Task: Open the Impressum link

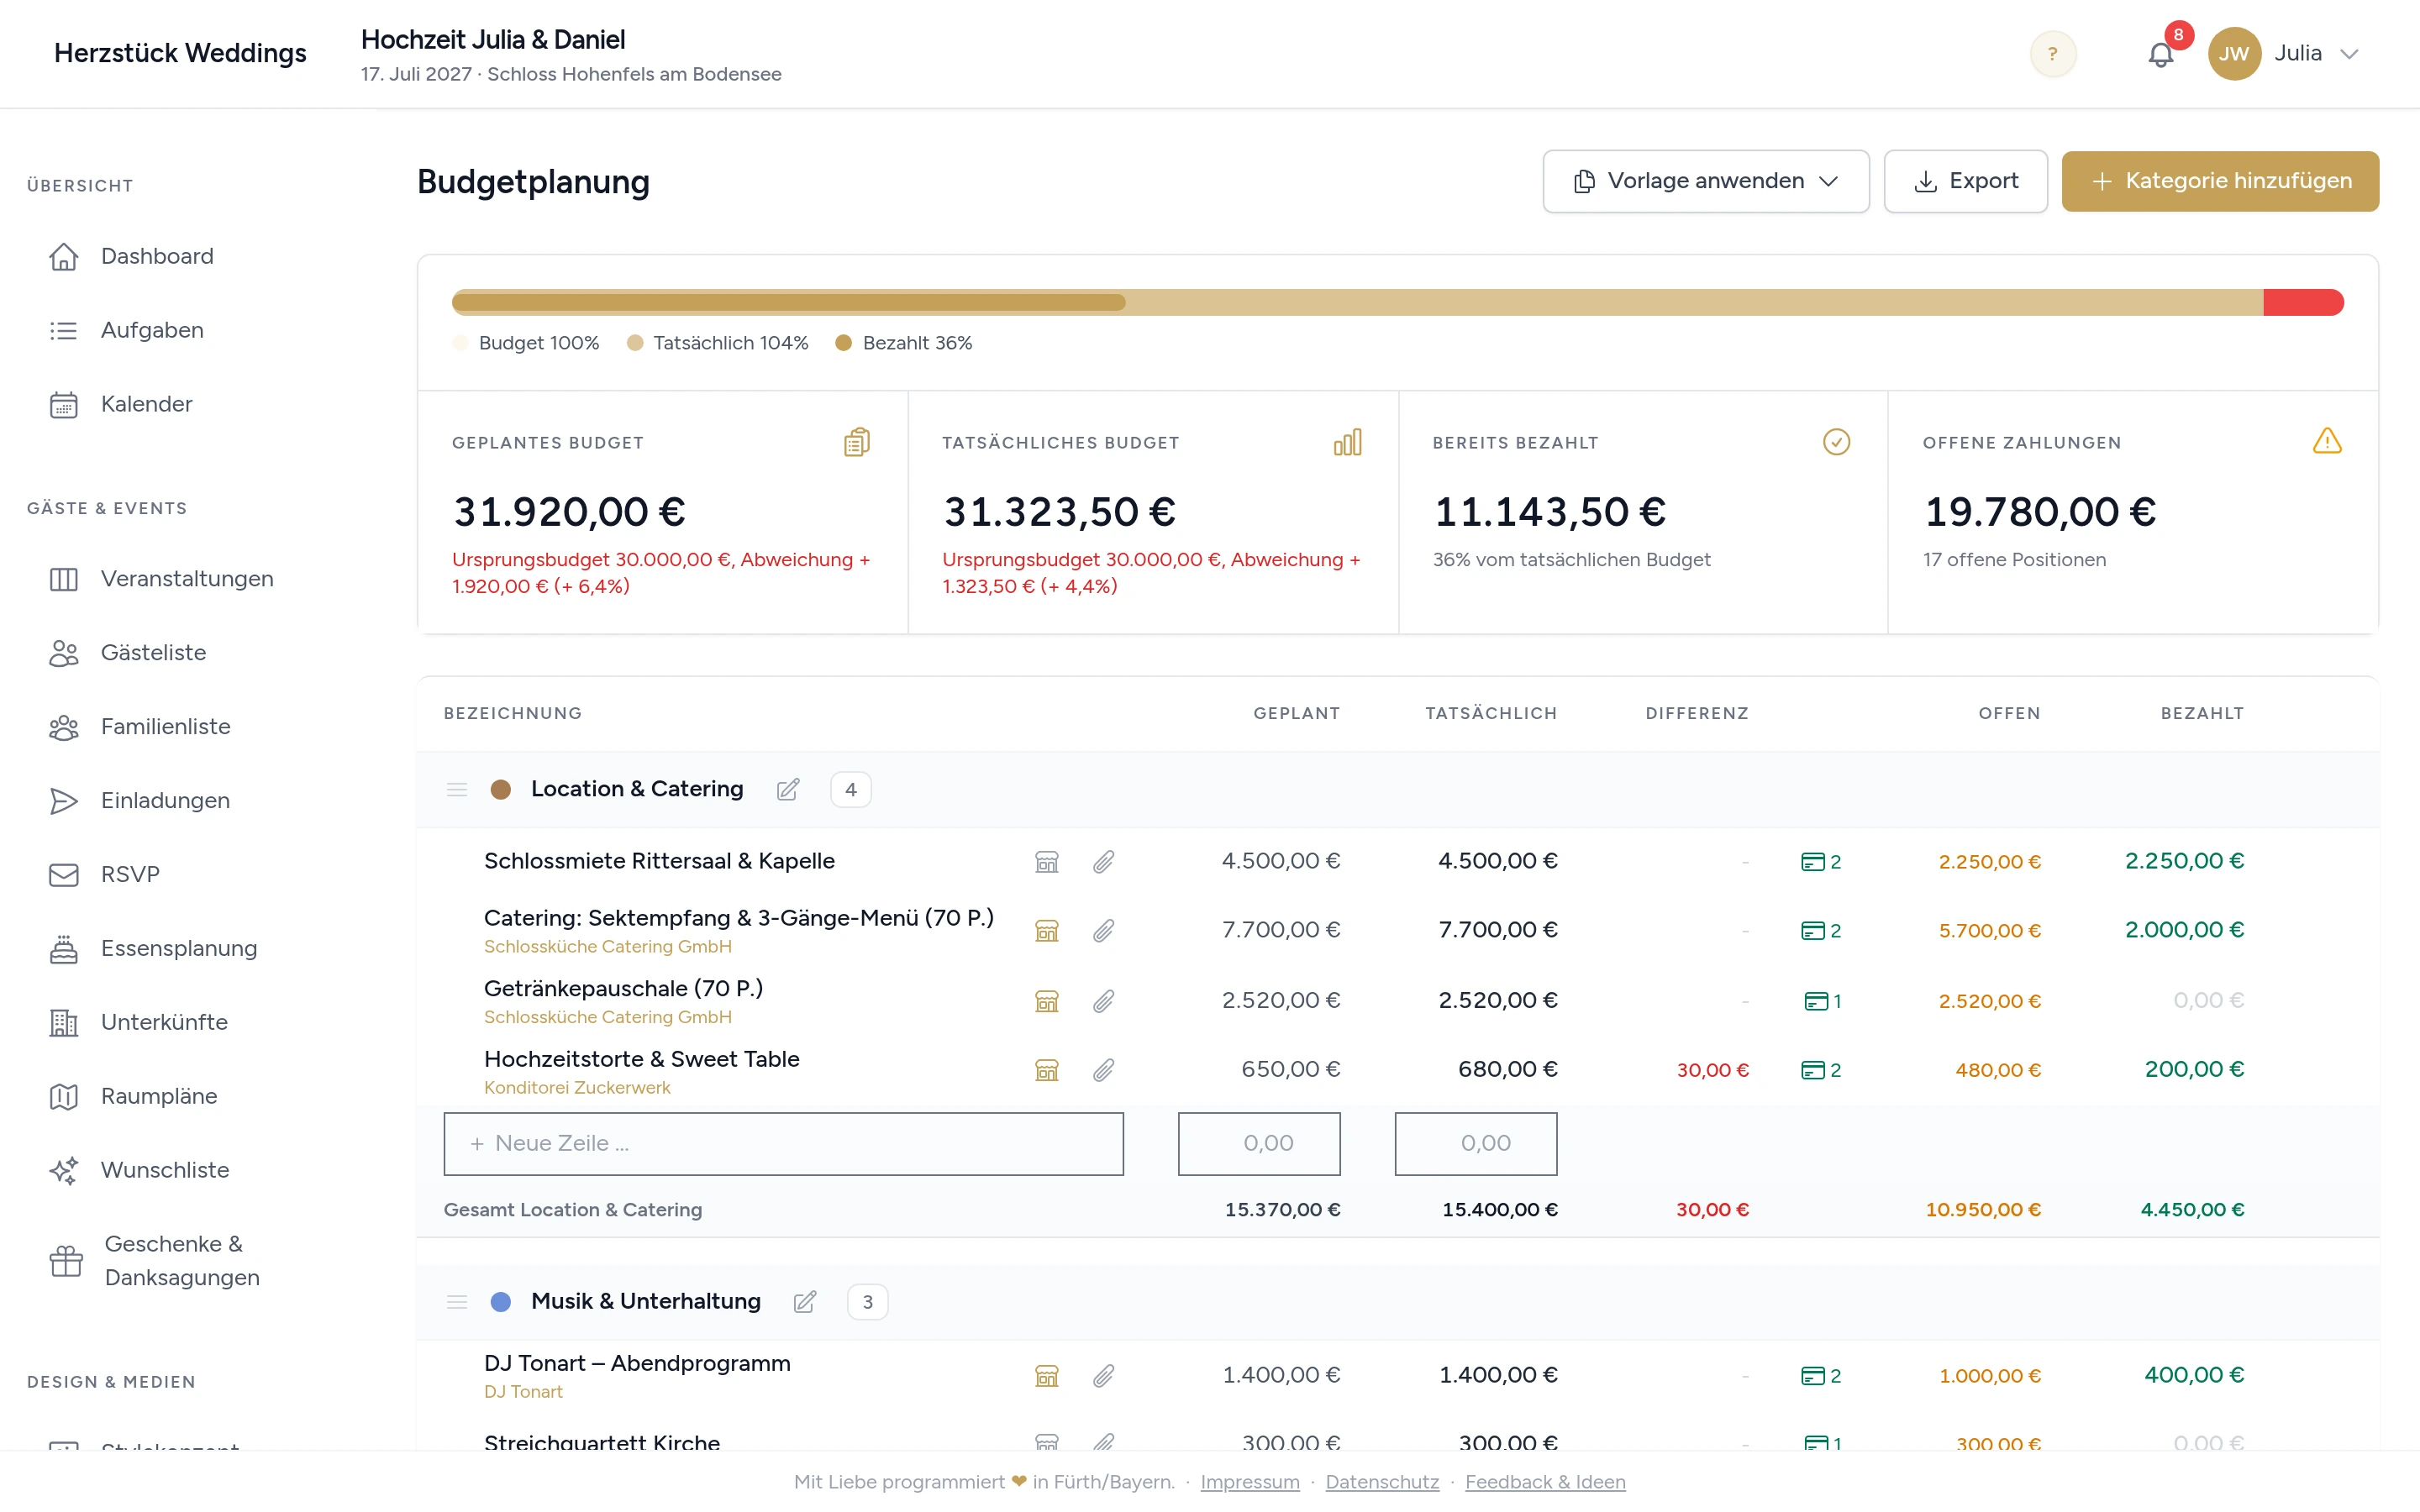Action: [x=1250, y=1481]
